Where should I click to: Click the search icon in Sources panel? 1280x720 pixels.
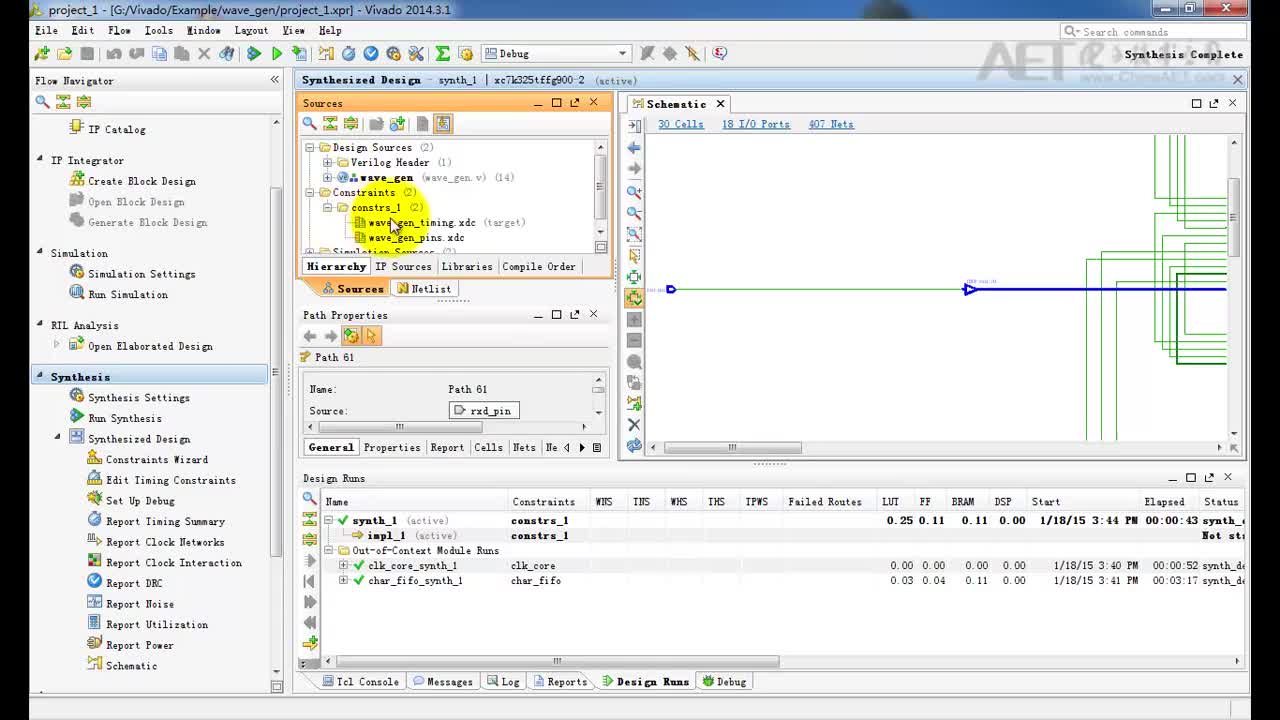point(310,124)
